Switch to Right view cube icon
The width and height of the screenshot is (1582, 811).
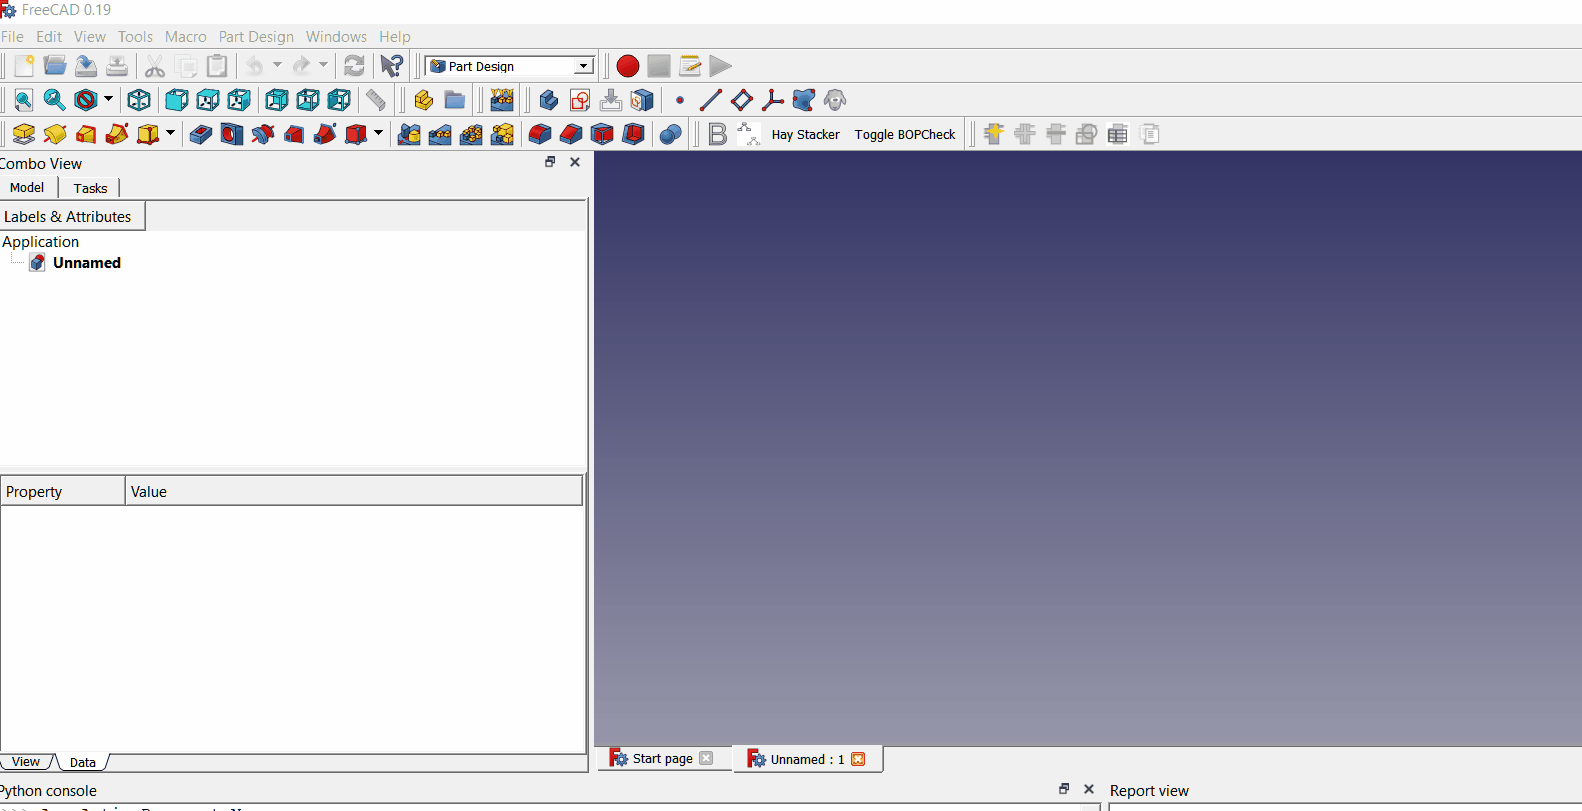[x=239, y=100]
